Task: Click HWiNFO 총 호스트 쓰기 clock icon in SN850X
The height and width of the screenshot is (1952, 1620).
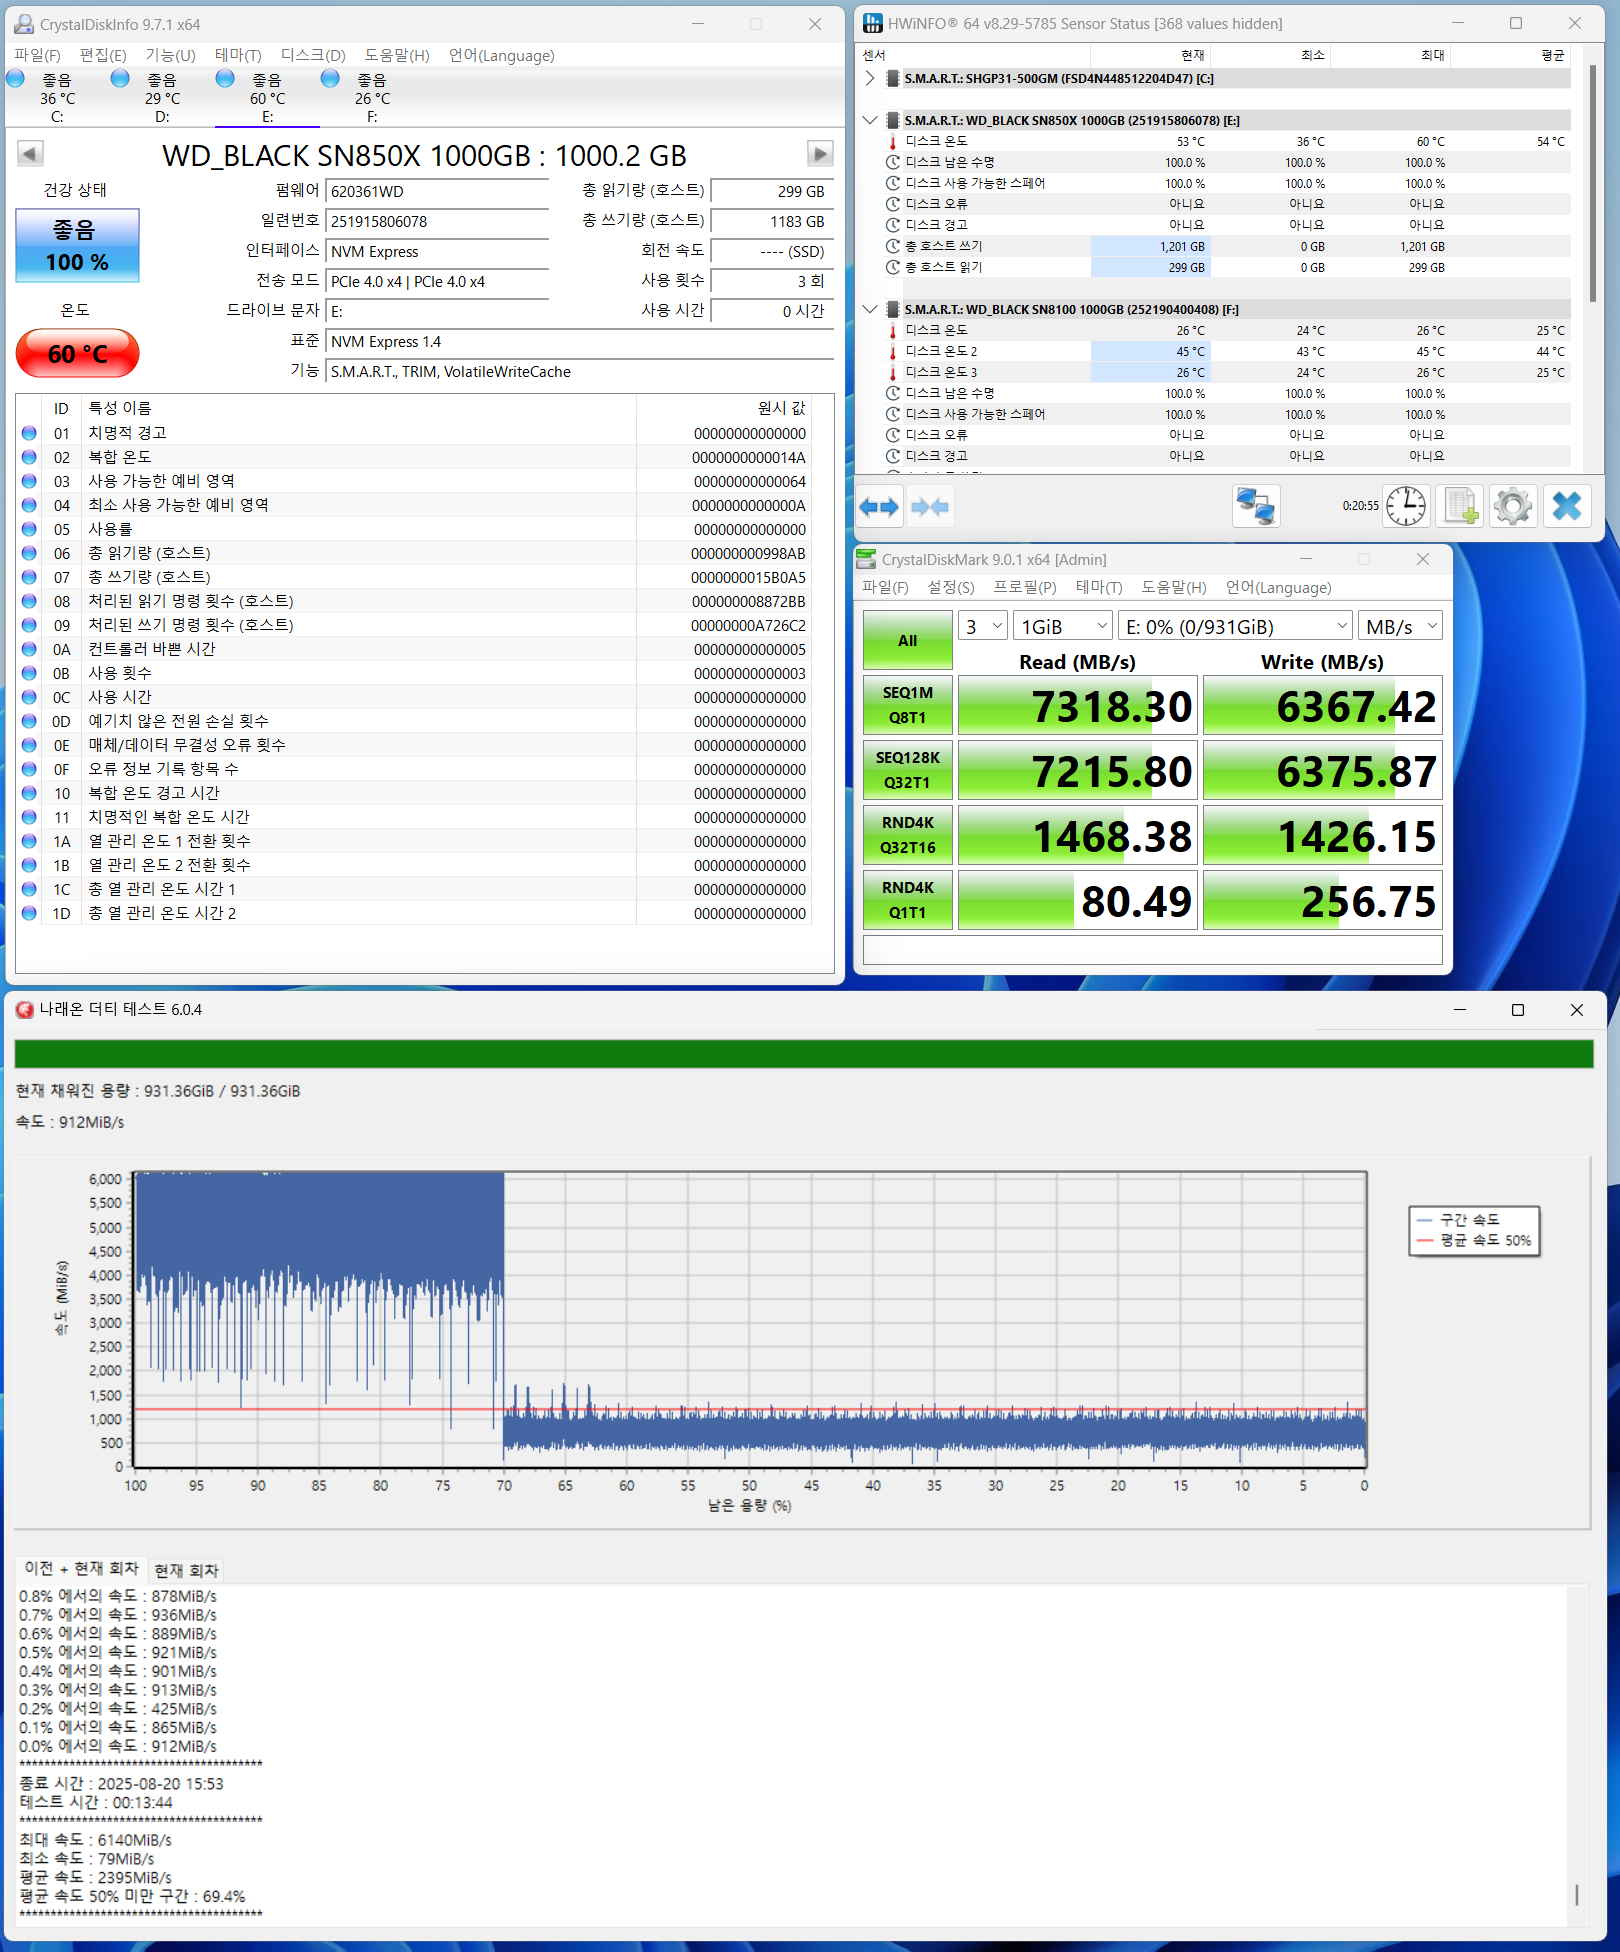Action: pyautogui.click(x=893, y=246)
